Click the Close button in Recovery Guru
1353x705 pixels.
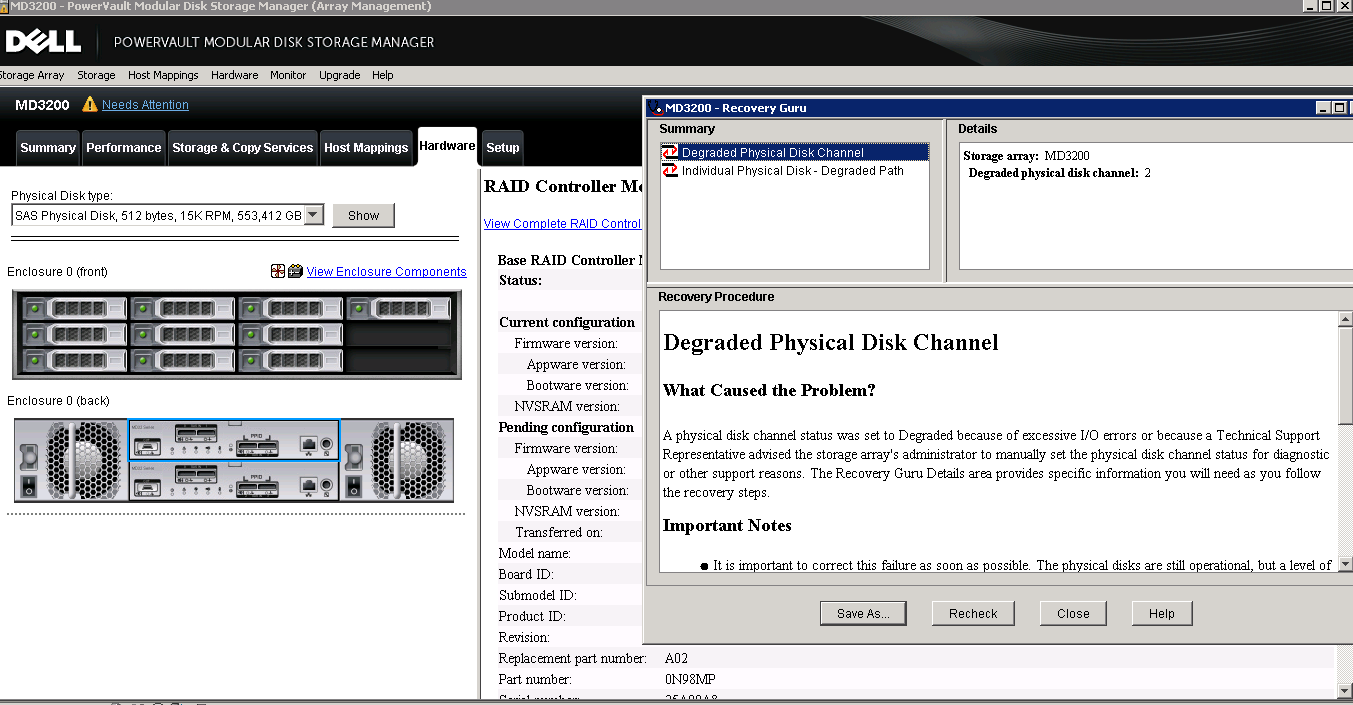pos(1073,613)
